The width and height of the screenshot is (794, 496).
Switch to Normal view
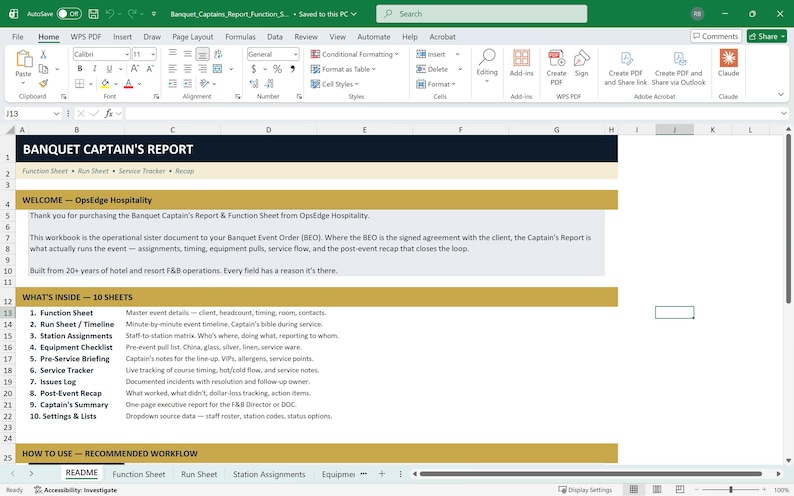coord(633,489)
